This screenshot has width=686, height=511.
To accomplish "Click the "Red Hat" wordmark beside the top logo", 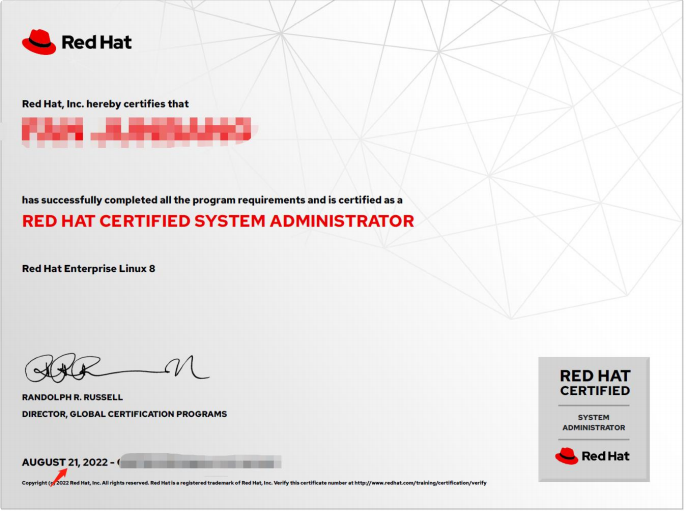I will click(x=96, y=42).
